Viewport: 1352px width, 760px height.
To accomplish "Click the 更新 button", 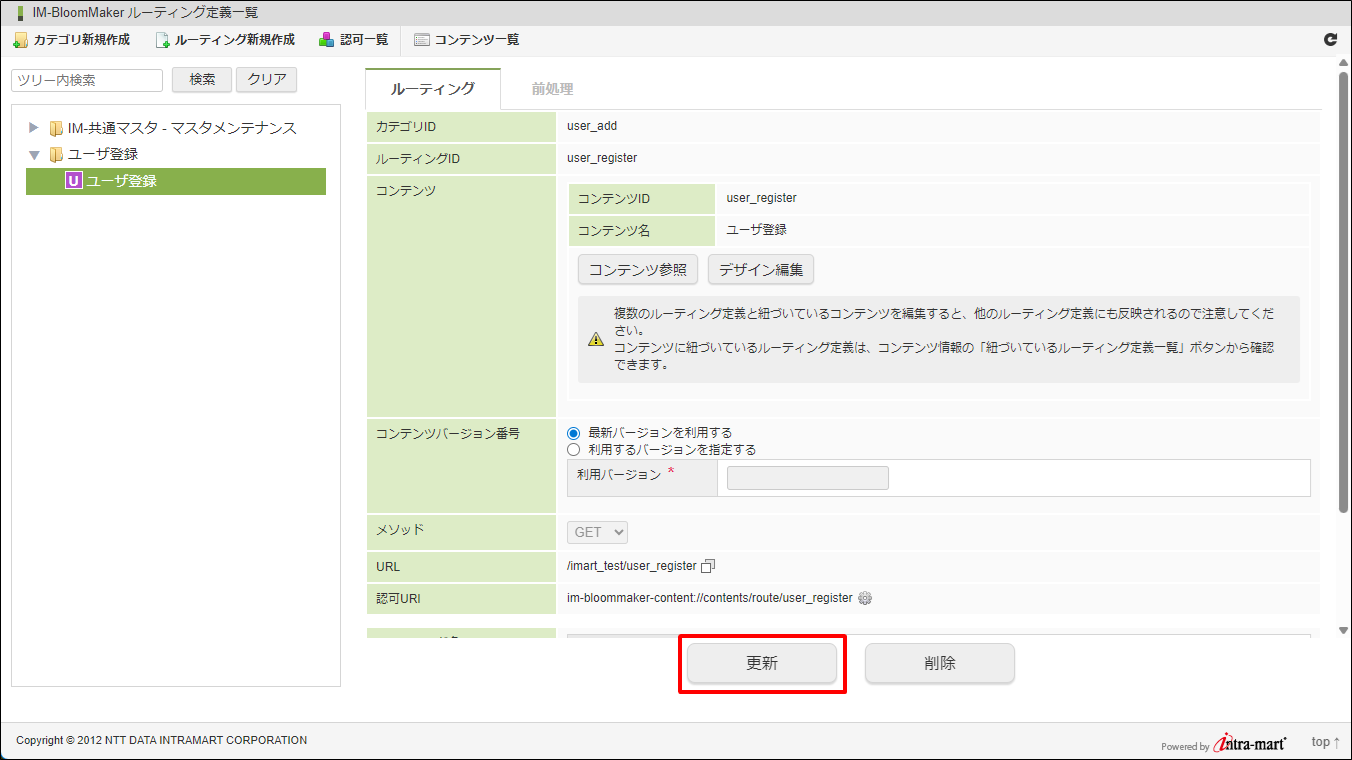I will pos(762,663).
